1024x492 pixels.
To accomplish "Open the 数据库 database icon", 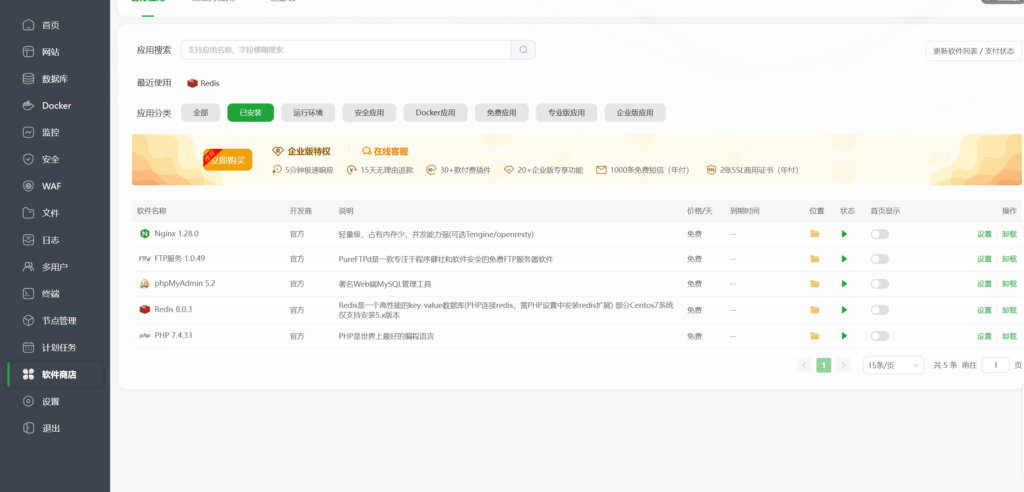I will pos(28,79).
